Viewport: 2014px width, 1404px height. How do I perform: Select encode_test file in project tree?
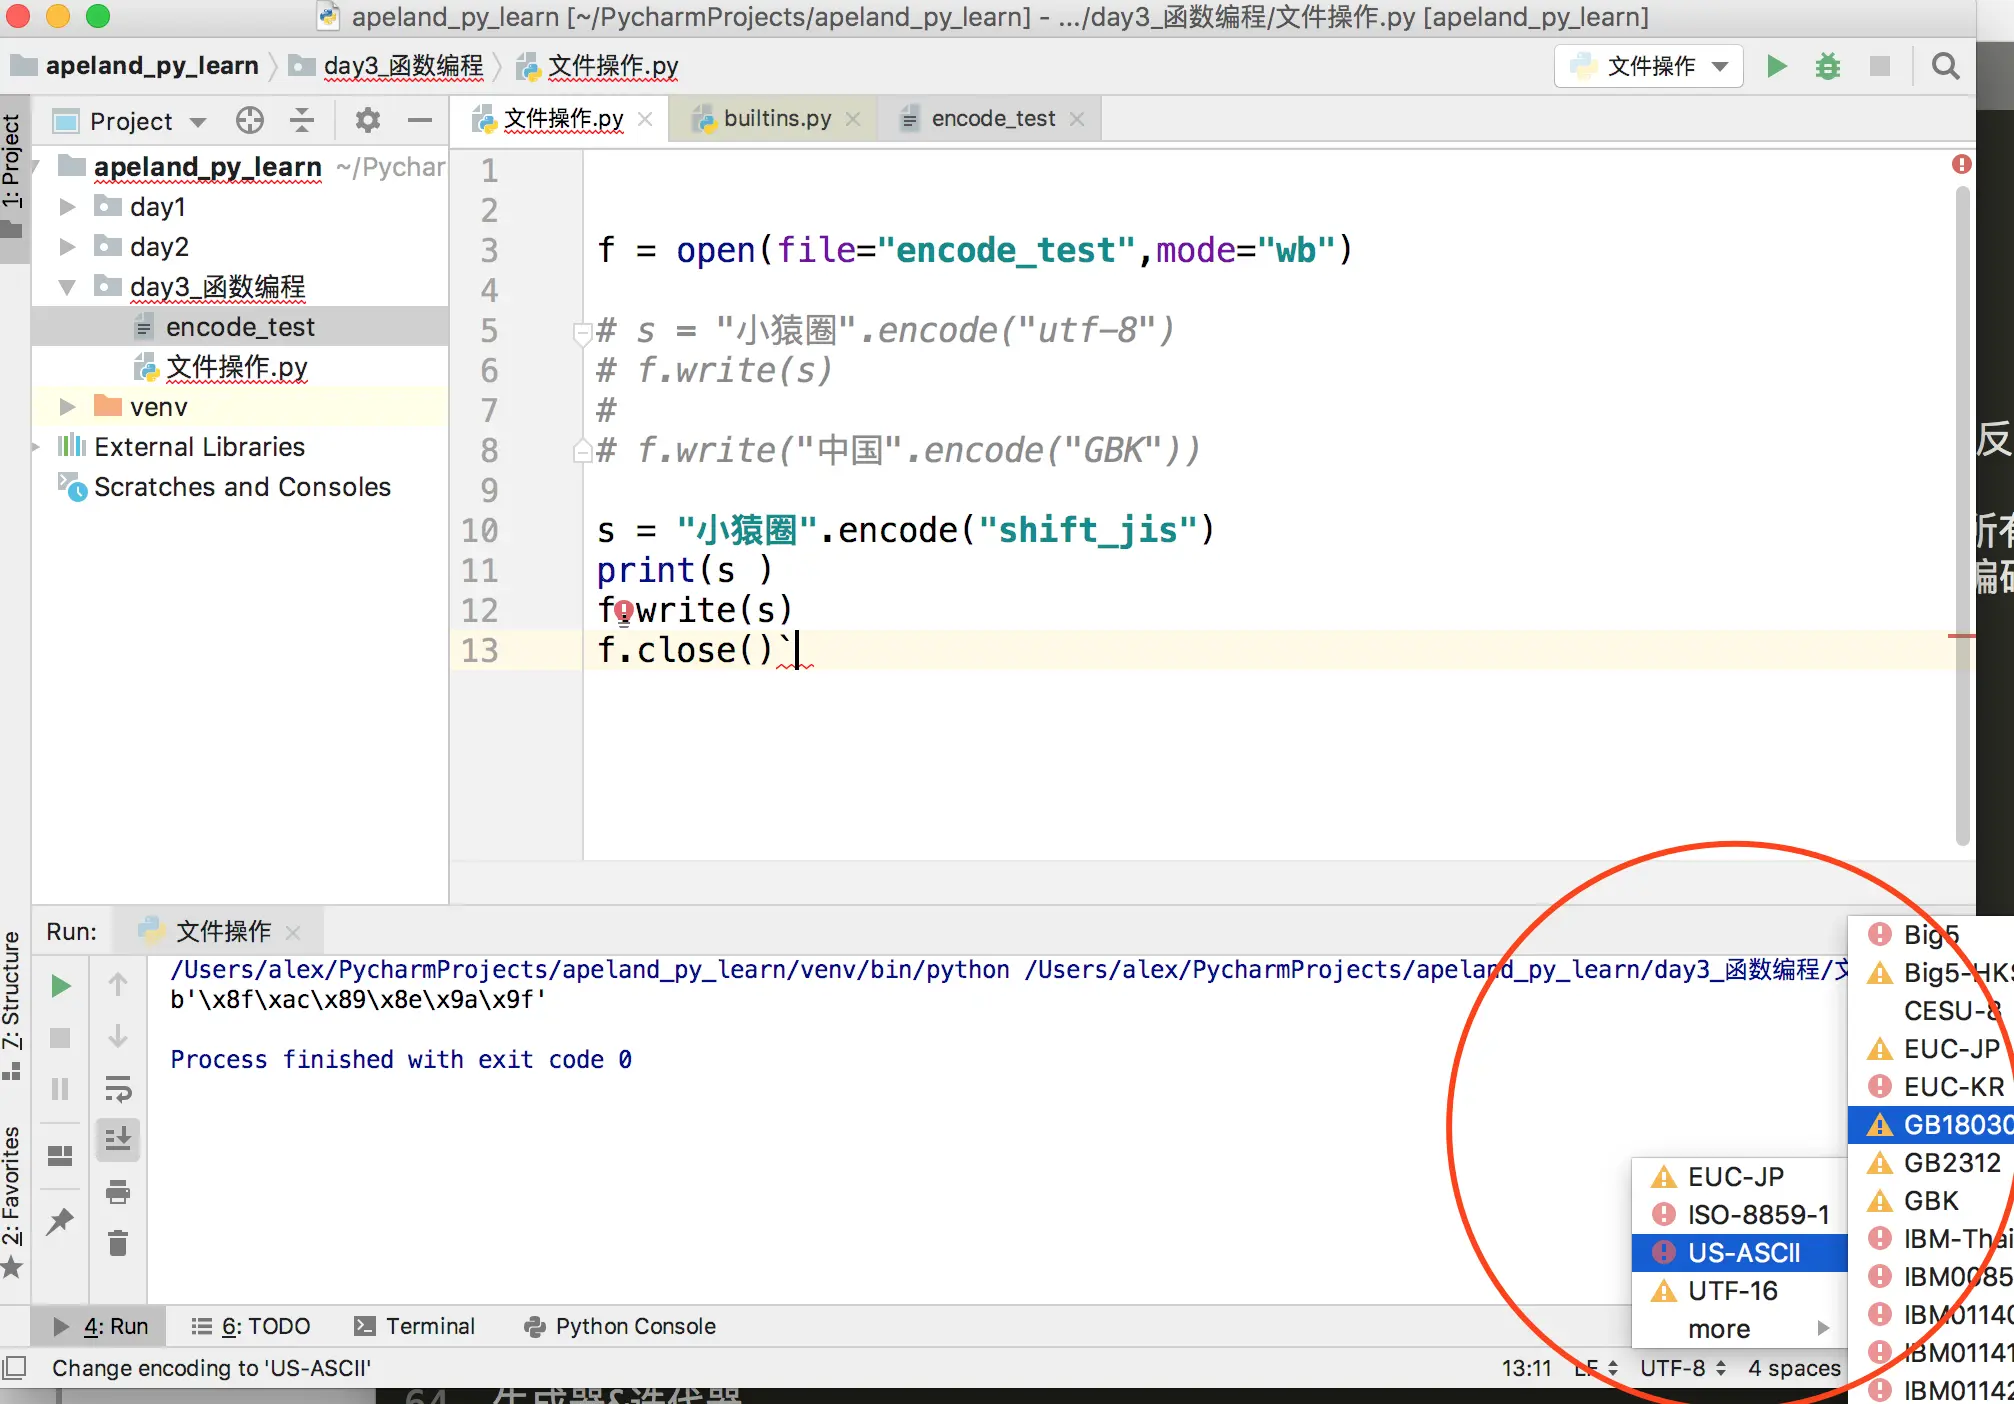point(240,327)
